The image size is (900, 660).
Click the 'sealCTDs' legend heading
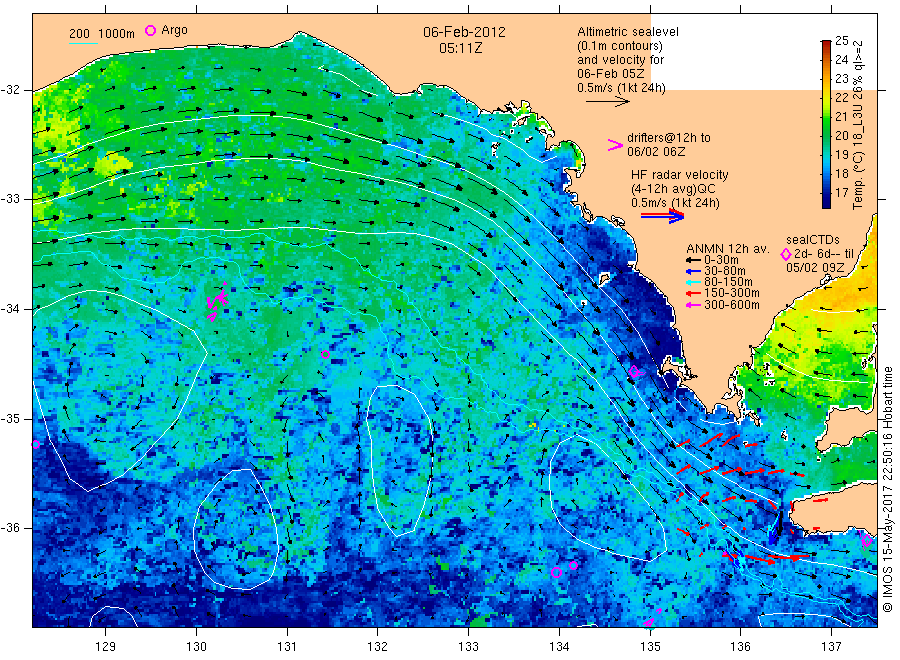[813, 240]
